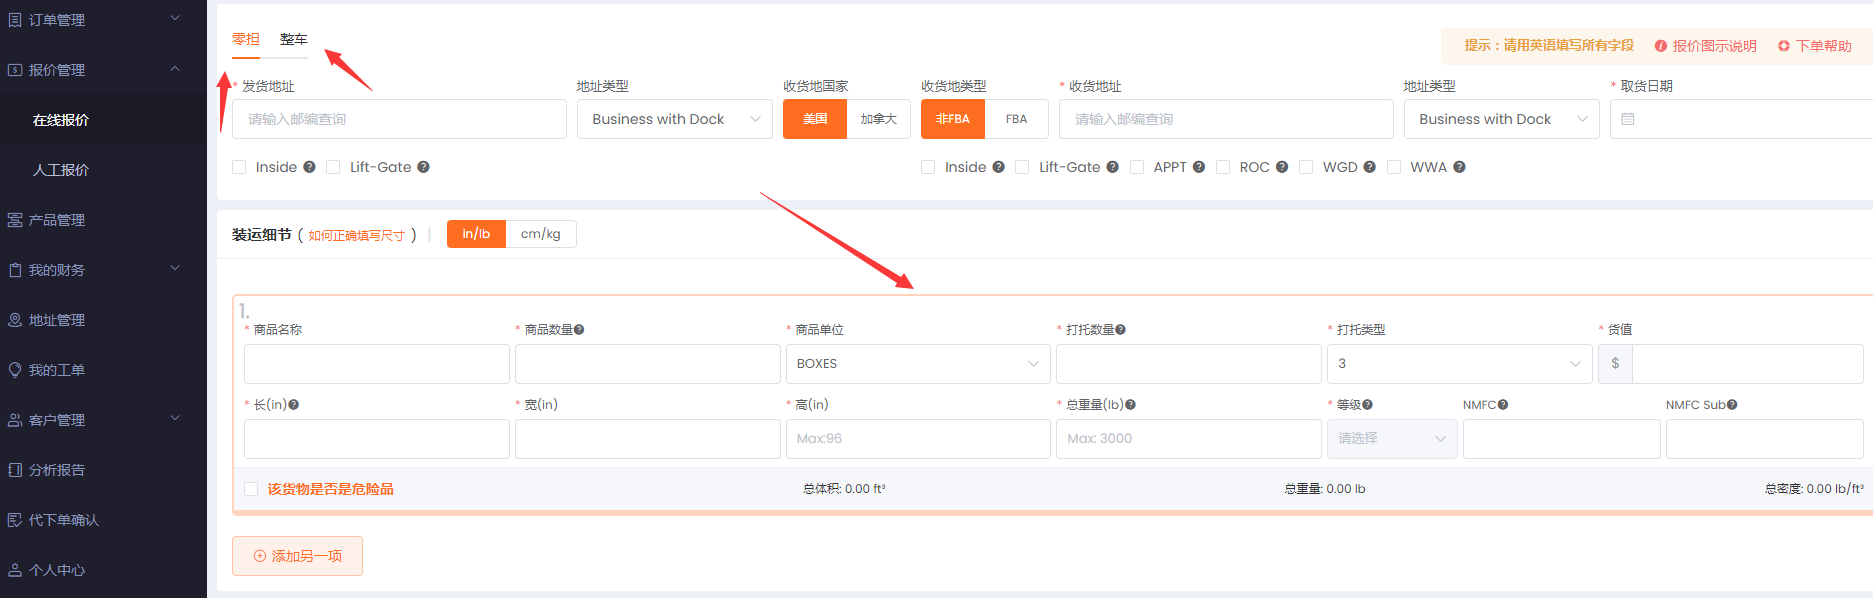Click the 报价图示说明 info icon
Viewport: 1873px width, 598px height.
pos(1661,46)
